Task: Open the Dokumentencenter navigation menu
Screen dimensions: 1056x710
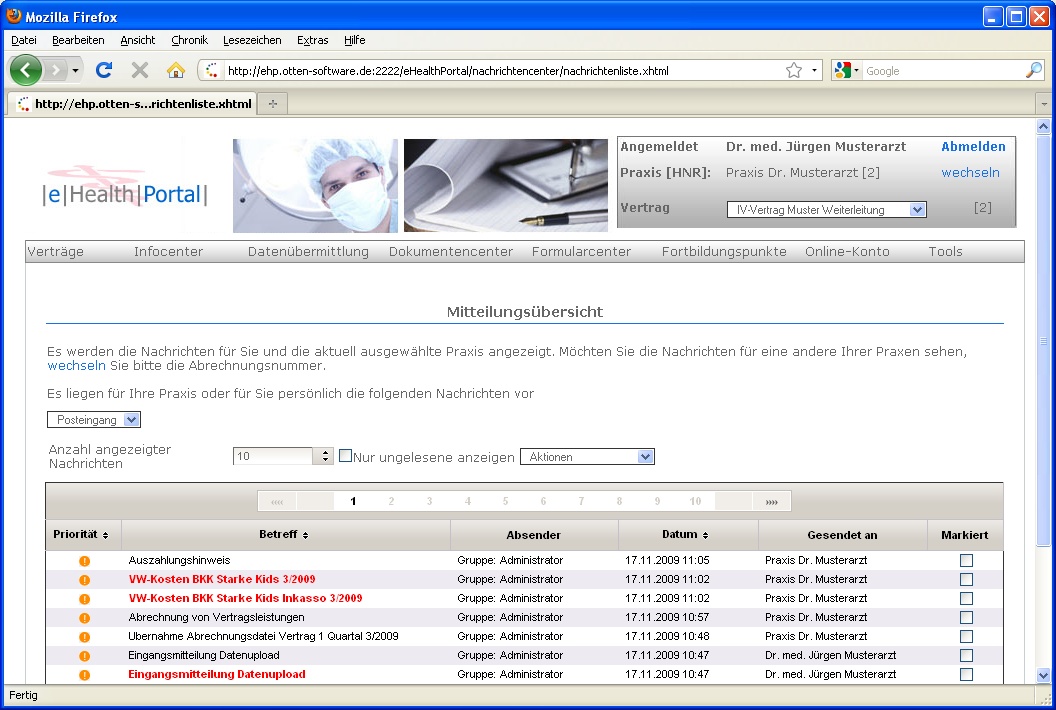Action: [450, 252]
